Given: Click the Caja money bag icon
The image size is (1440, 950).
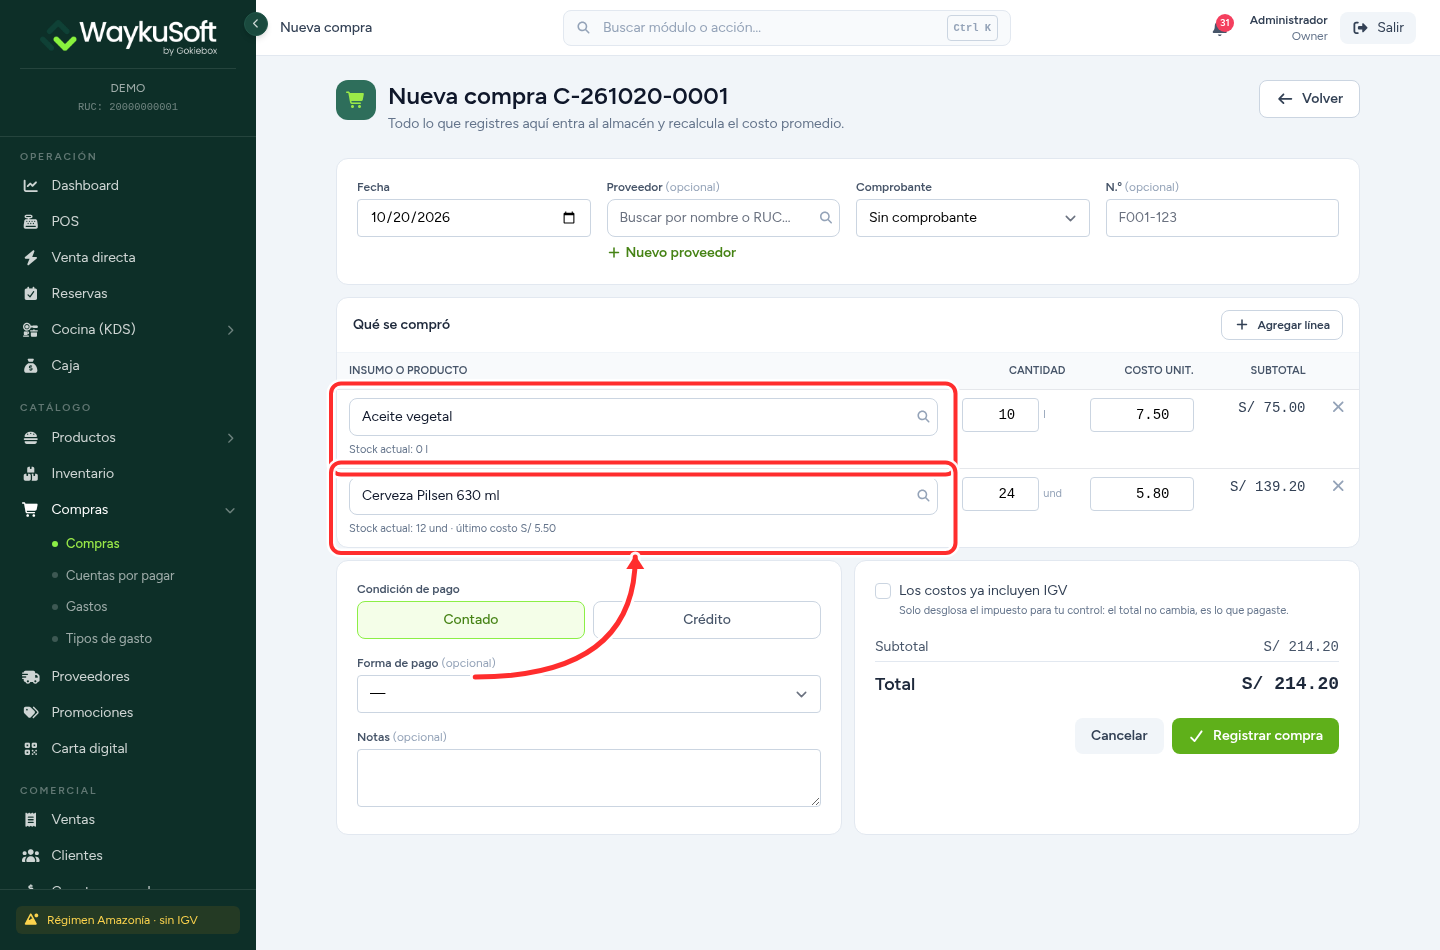Looking at the screenshot, I should click(31, 366).
